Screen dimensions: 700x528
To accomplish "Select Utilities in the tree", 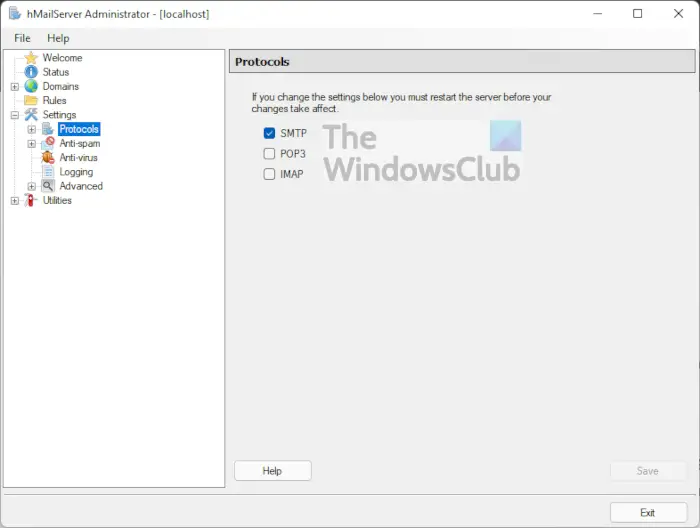I will [x=57, y=200].
